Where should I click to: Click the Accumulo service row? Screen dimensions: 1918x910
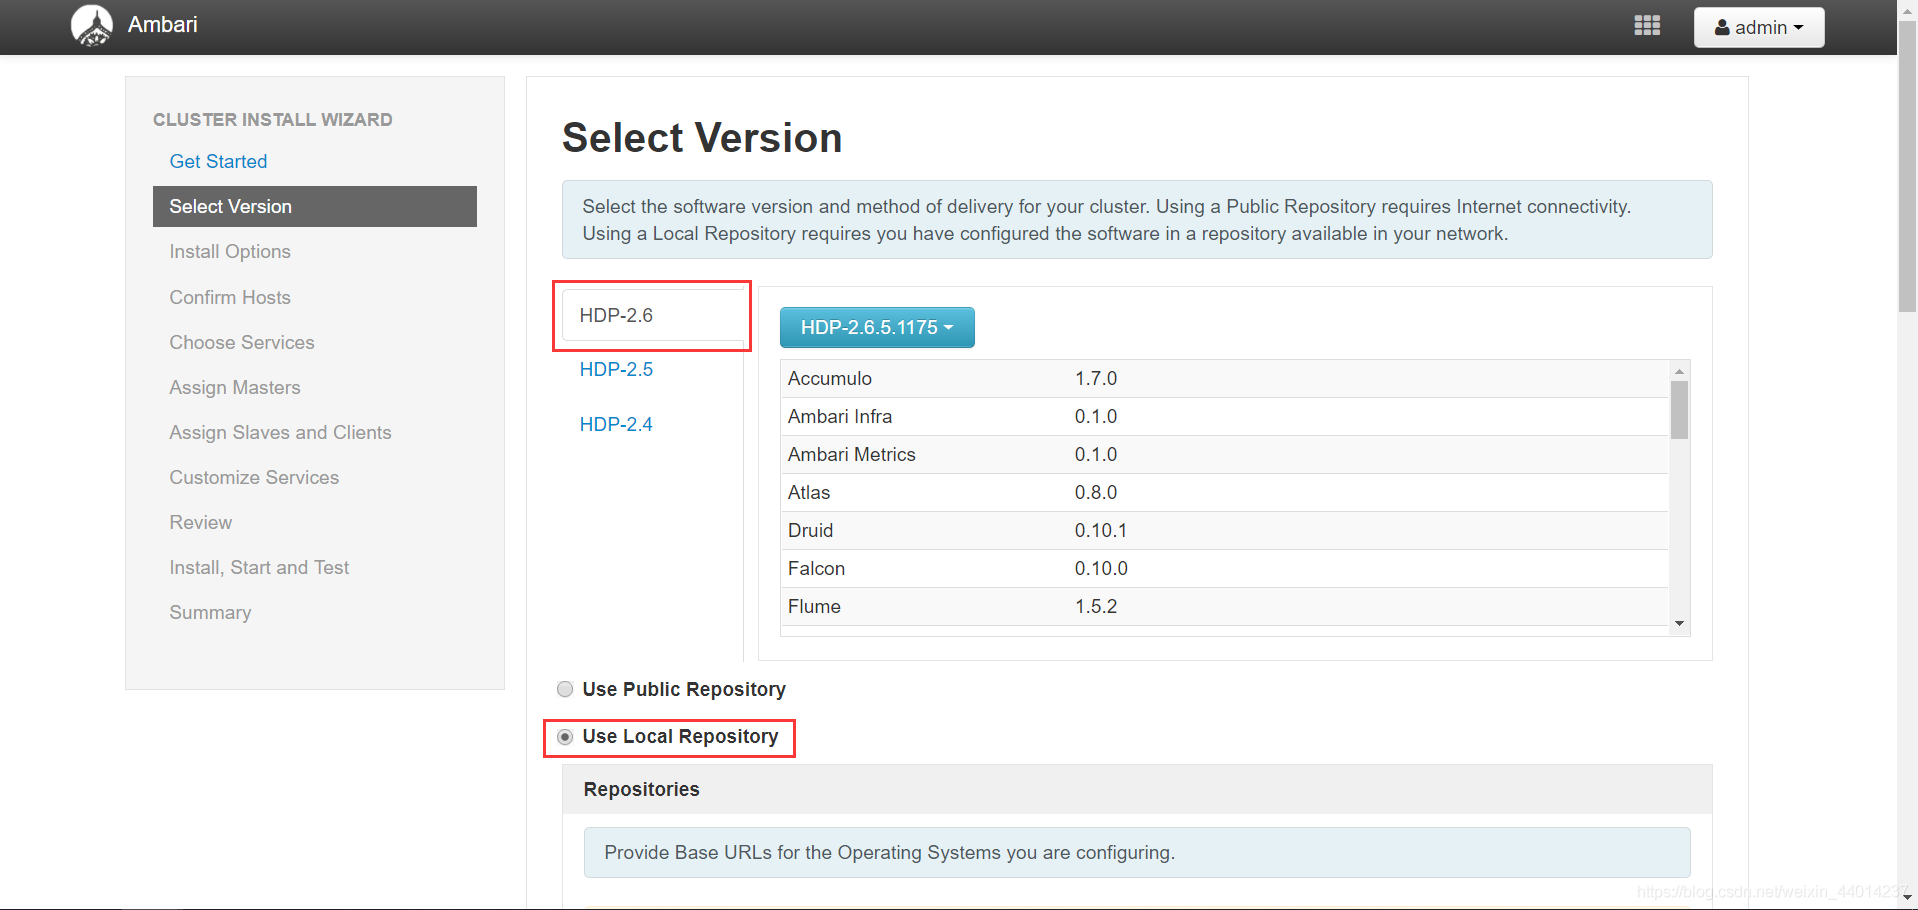pos(1224,378)
